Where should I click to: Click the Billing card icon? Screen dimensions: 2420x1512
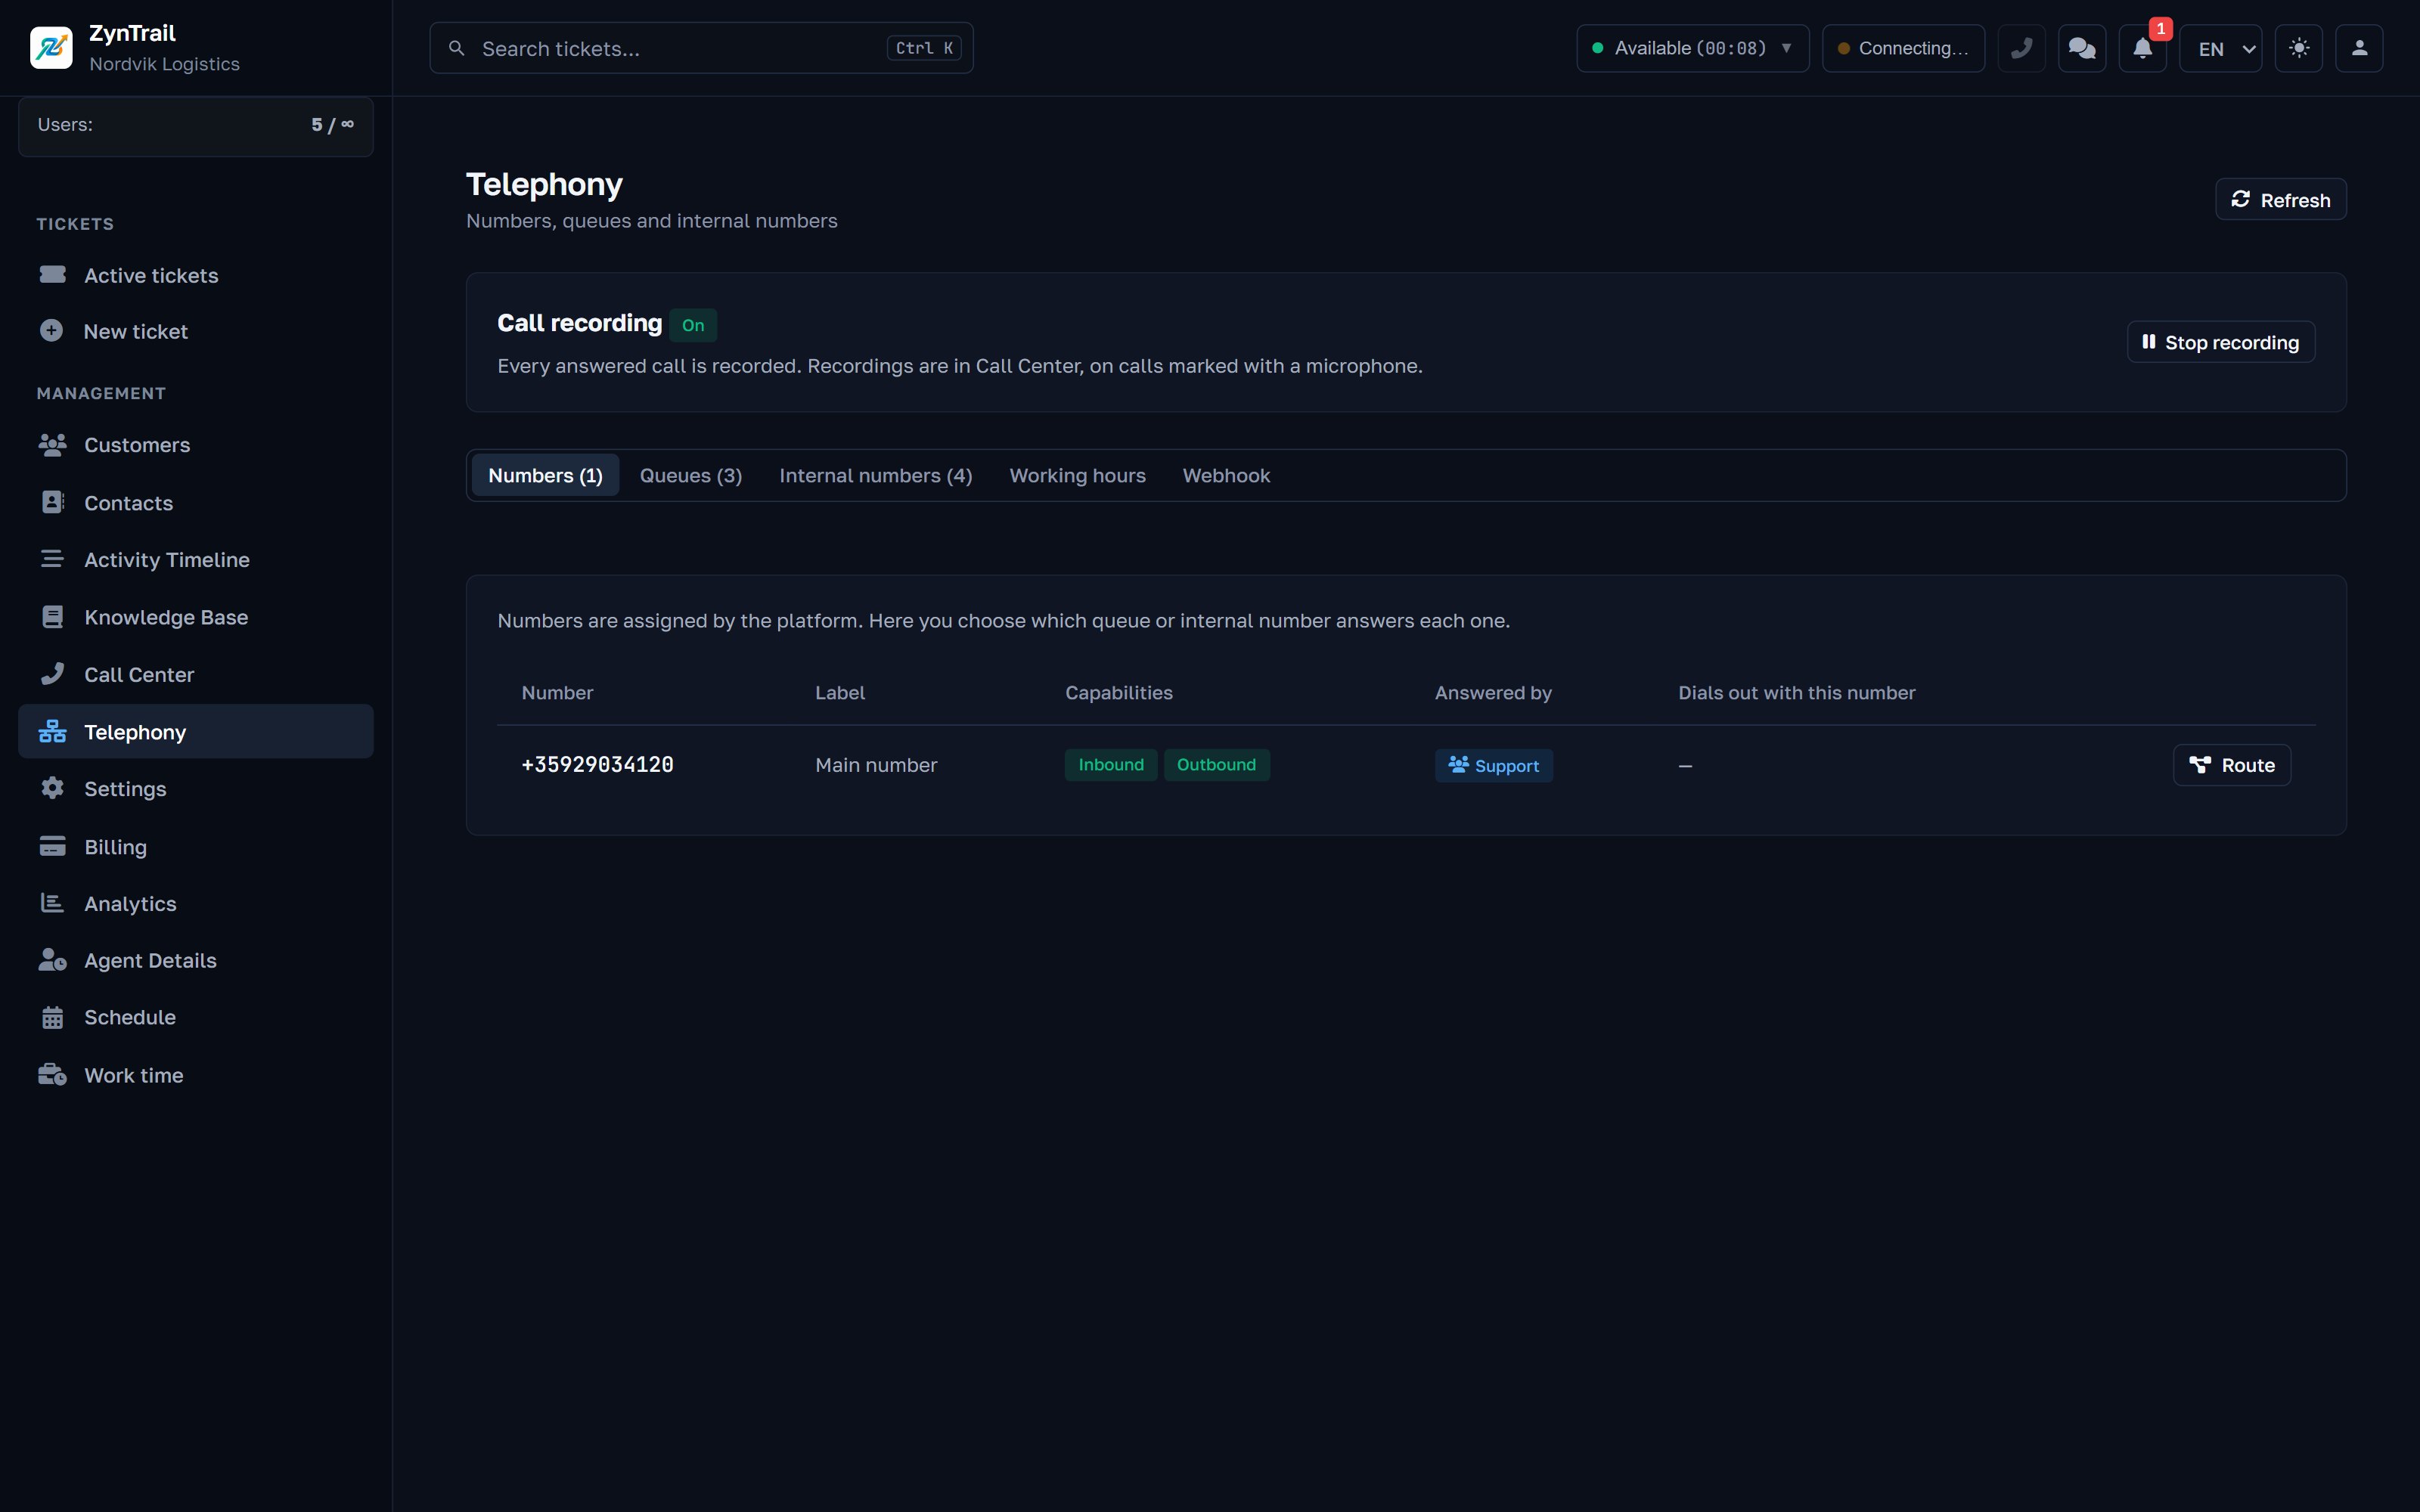point(52,847)
